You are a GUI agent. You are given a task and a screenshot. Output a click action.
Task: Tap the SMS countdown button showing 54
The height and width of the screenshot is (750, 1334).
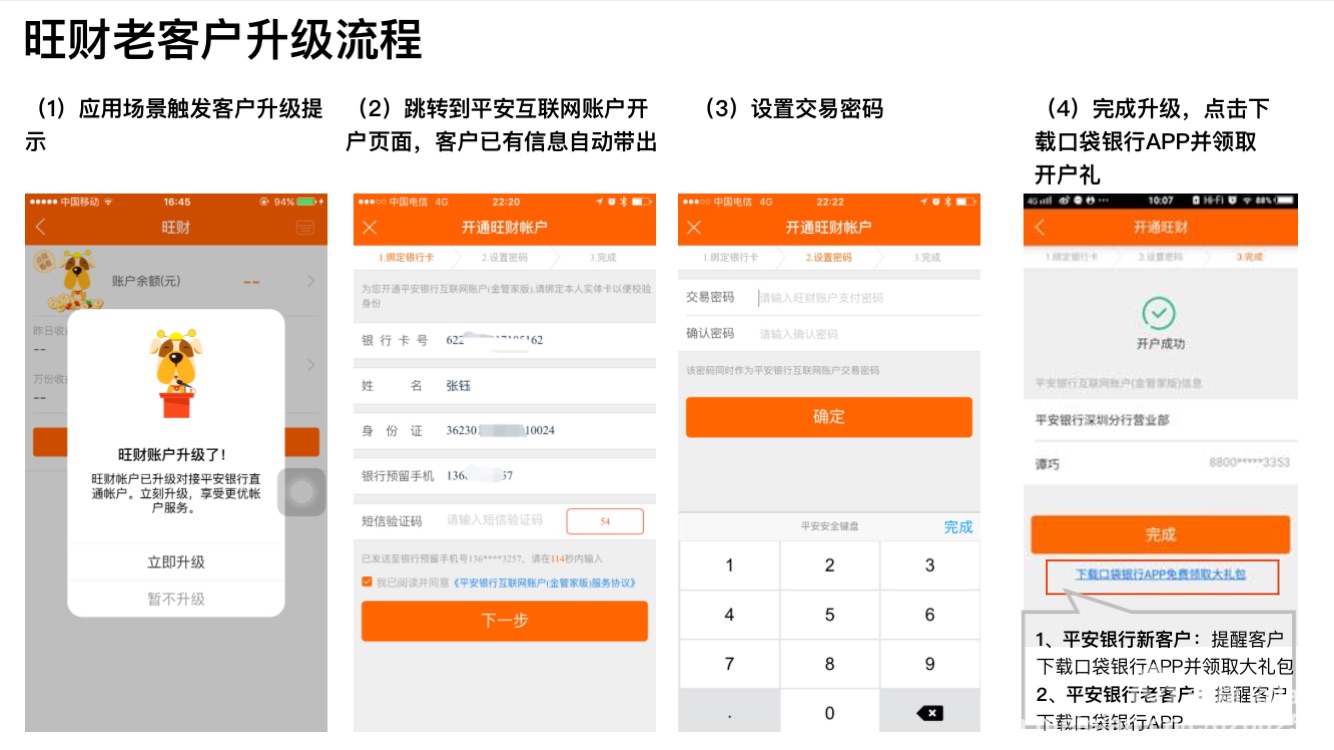coord(605,521)
